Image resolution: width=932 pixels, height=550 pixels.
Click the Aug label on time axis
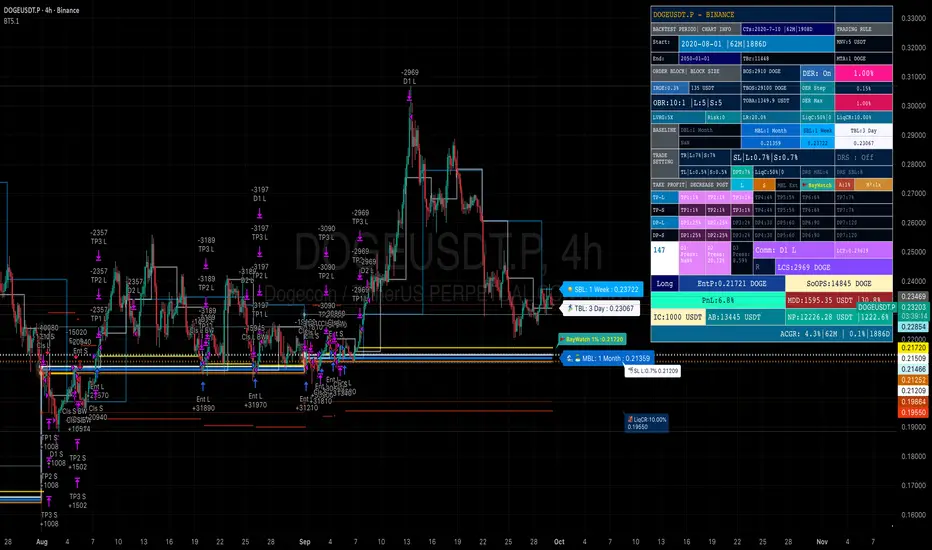point(42,542)
